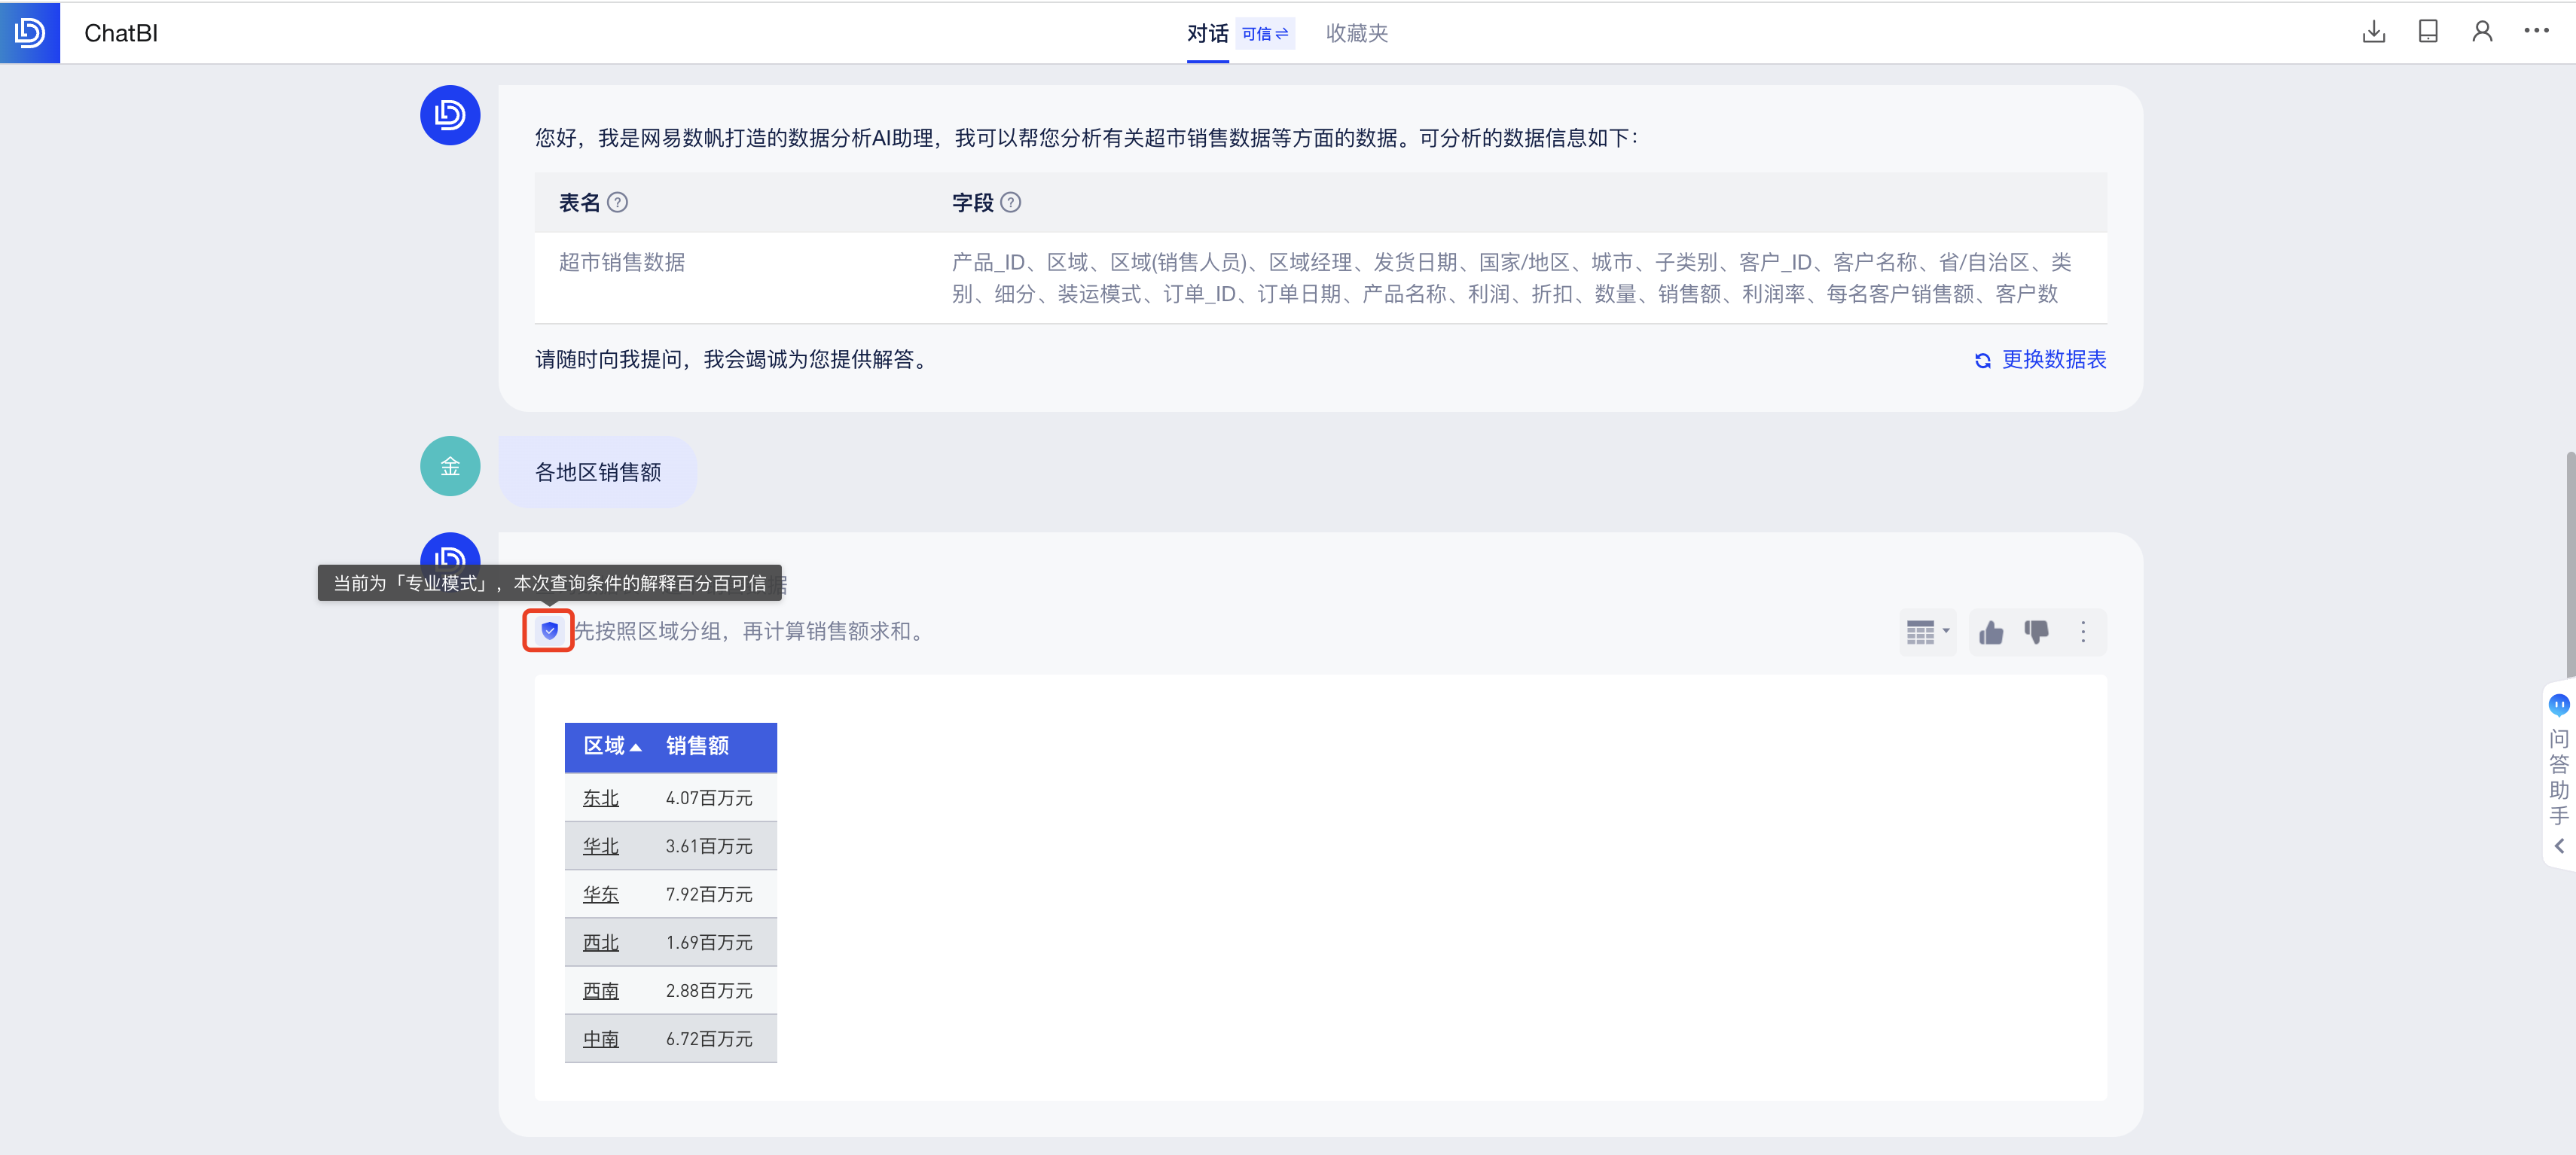Select the 对话 tab
The height and width of the screenshot is (1155, 2576).
1207,34
